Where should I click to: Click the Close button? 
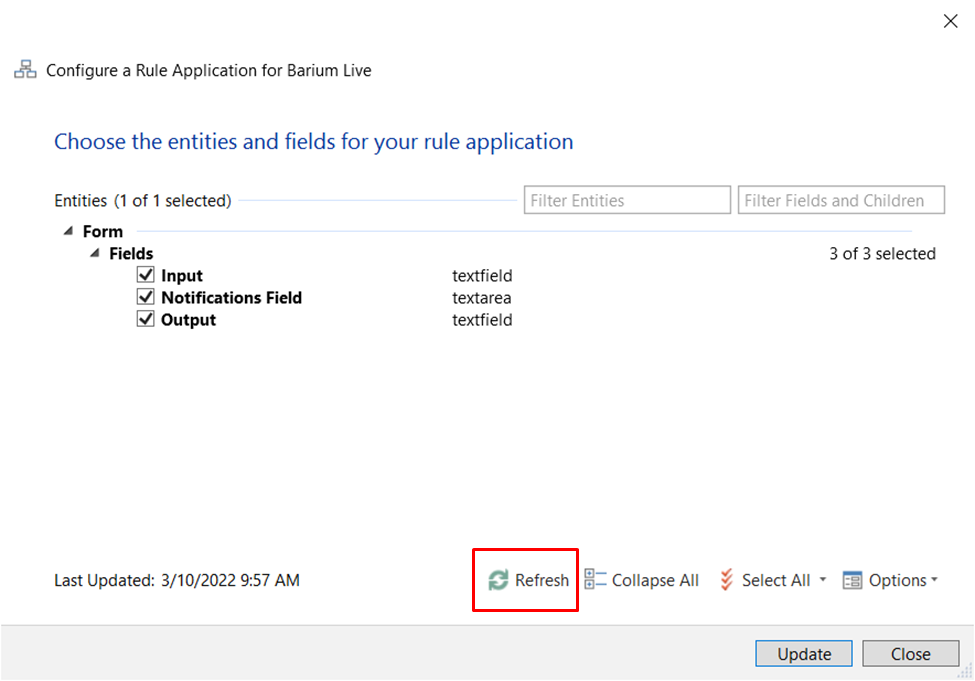[910, 653]
